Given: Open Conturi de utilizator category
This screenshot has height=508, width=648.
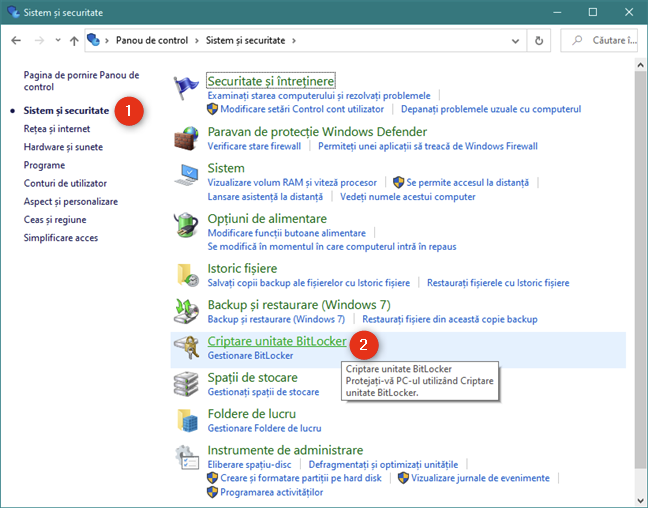Looking at the screenshot, I should (x=65, y=184).
